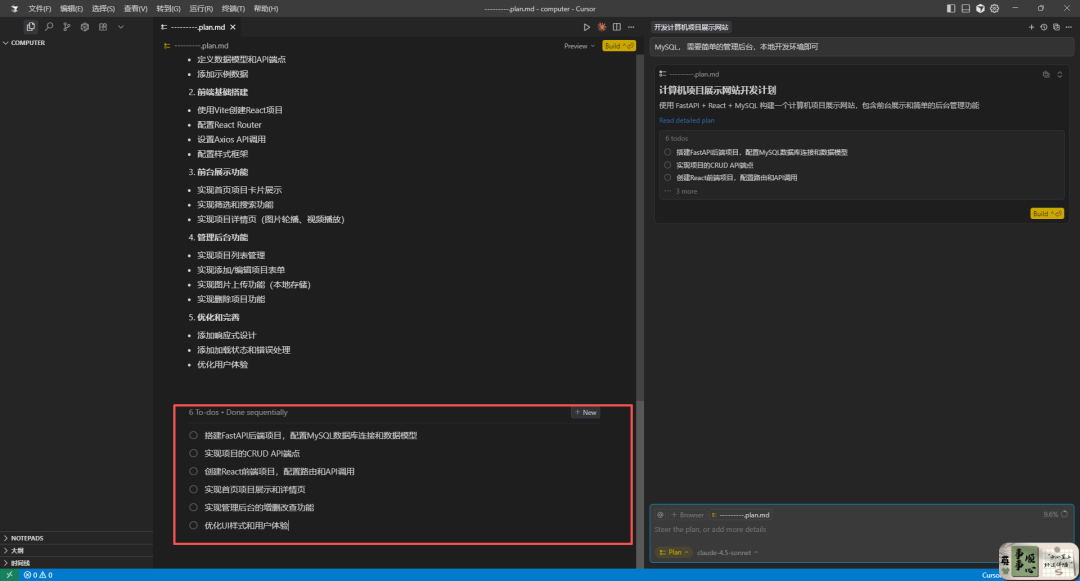The height and width of the screenshot is (581, 1080).
Task: Open the 运行(R) menu
Action: [200, 8]
